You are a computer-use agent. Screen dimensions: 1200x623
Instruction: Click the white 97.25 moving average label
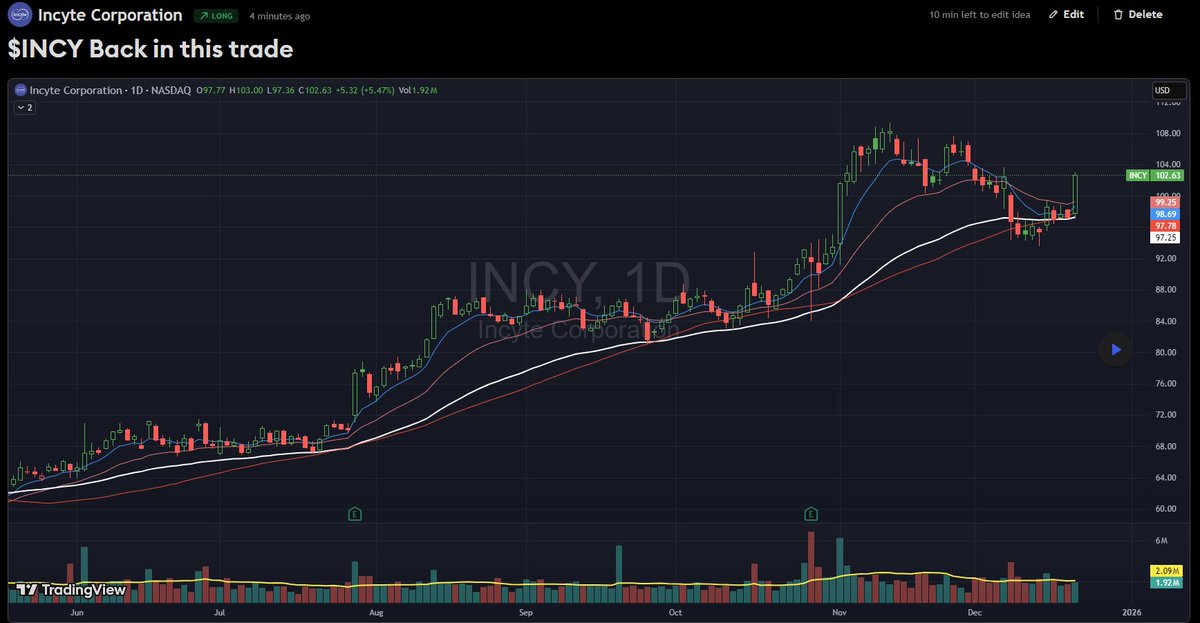click(x=1167, y=238)
